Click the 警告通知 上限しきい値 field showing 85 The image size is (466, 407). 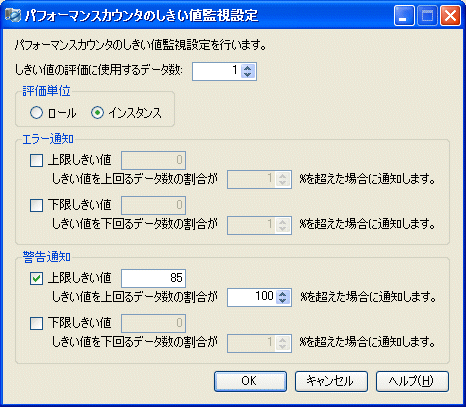coord(153,278)
